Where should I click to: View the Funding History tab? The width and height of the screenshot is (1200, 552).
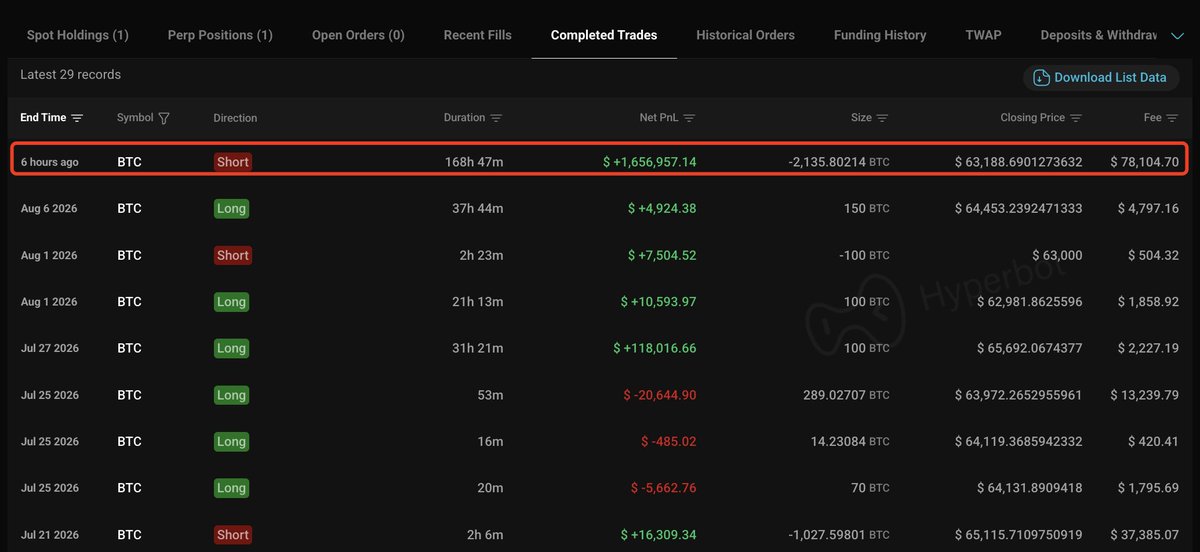pos(880,35)
